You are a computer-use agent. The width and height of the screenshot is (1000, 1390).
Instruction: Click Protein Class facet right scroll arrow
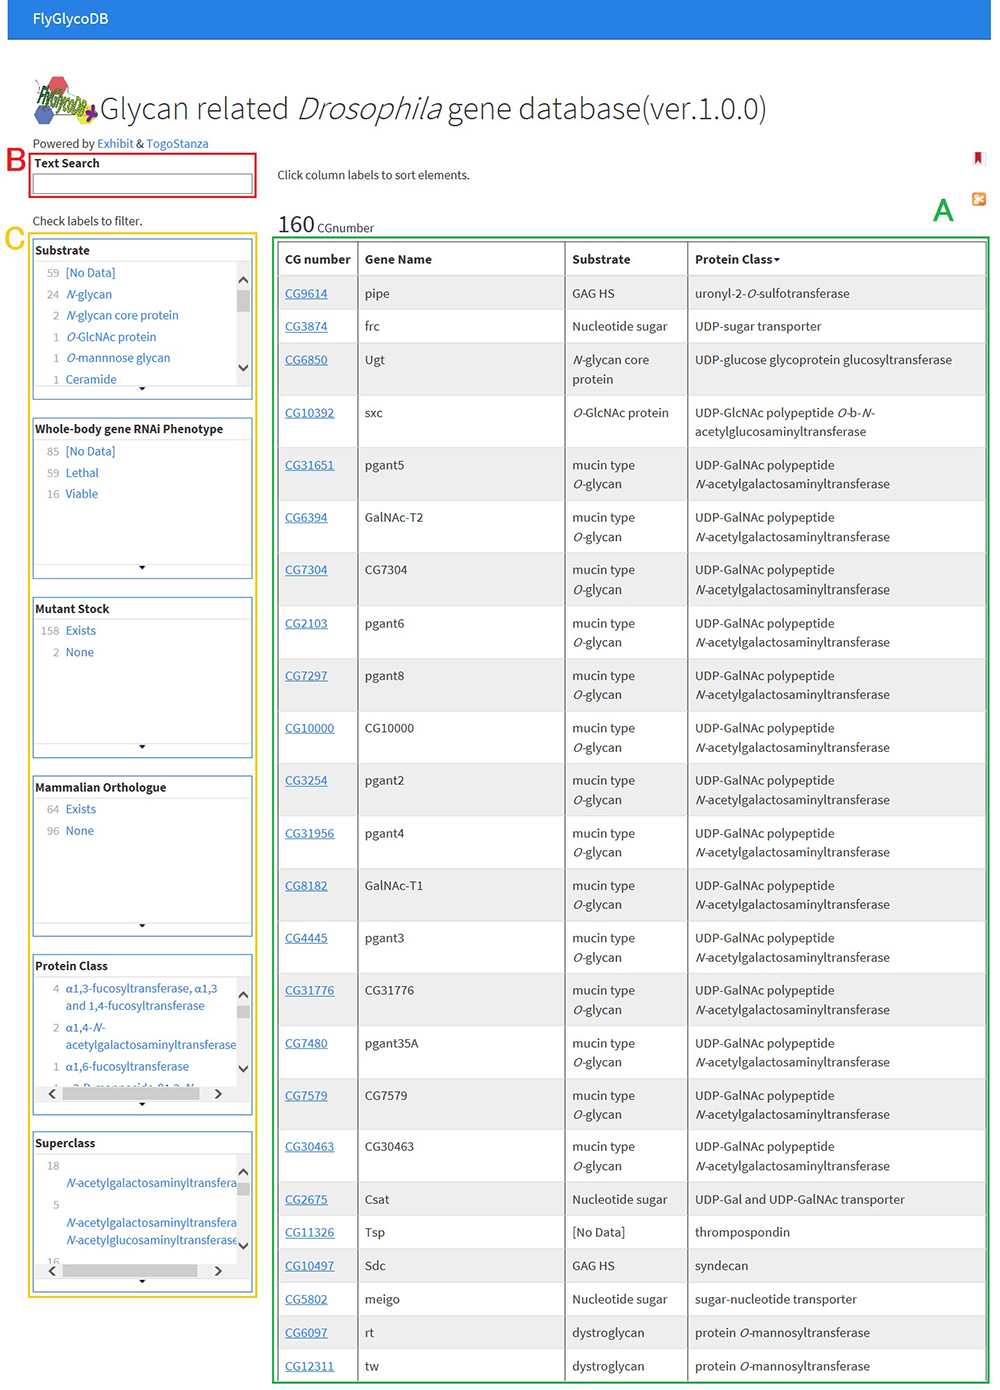pyautogui.click(x=218, y=1094)
